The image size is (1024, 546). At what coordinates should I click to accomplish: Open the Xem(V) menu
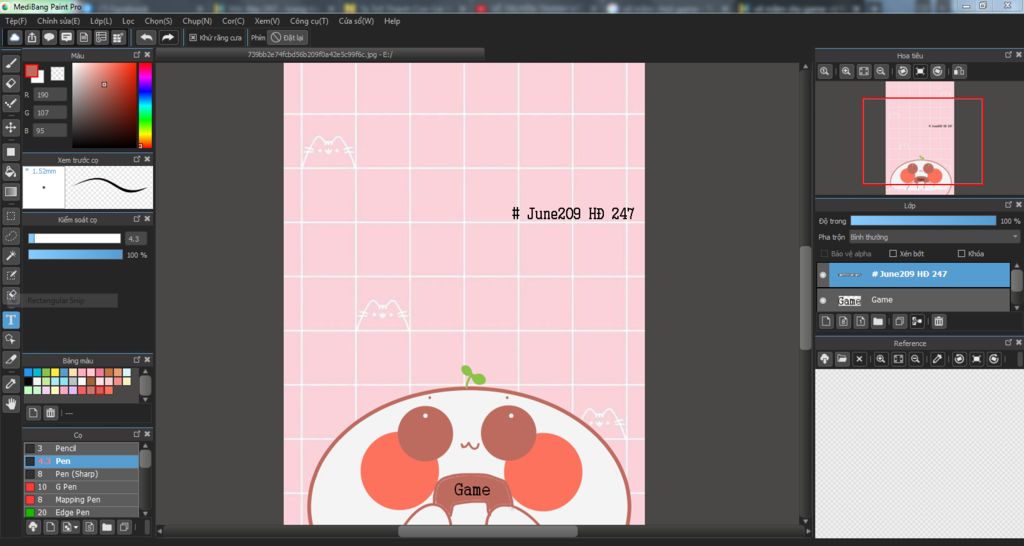coord(267,21)
